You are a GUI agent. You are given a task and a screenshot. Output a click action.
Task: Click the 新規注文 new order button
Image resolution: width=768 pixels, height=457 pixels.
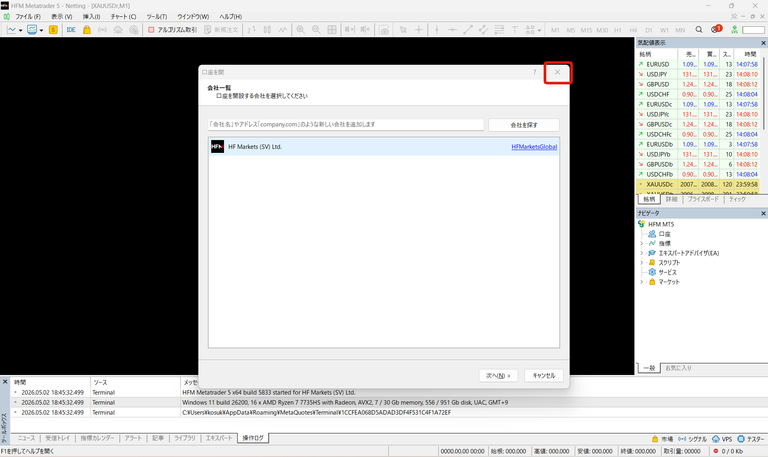[221, 30]
